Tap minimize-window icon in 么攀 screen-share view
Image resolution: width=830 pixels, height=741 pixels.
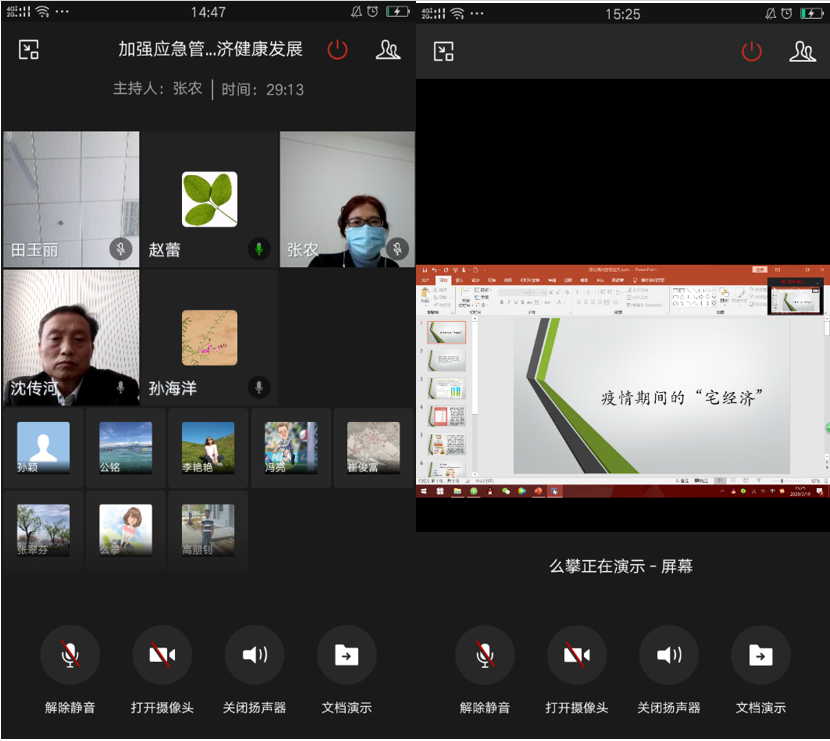click(443, 52)
